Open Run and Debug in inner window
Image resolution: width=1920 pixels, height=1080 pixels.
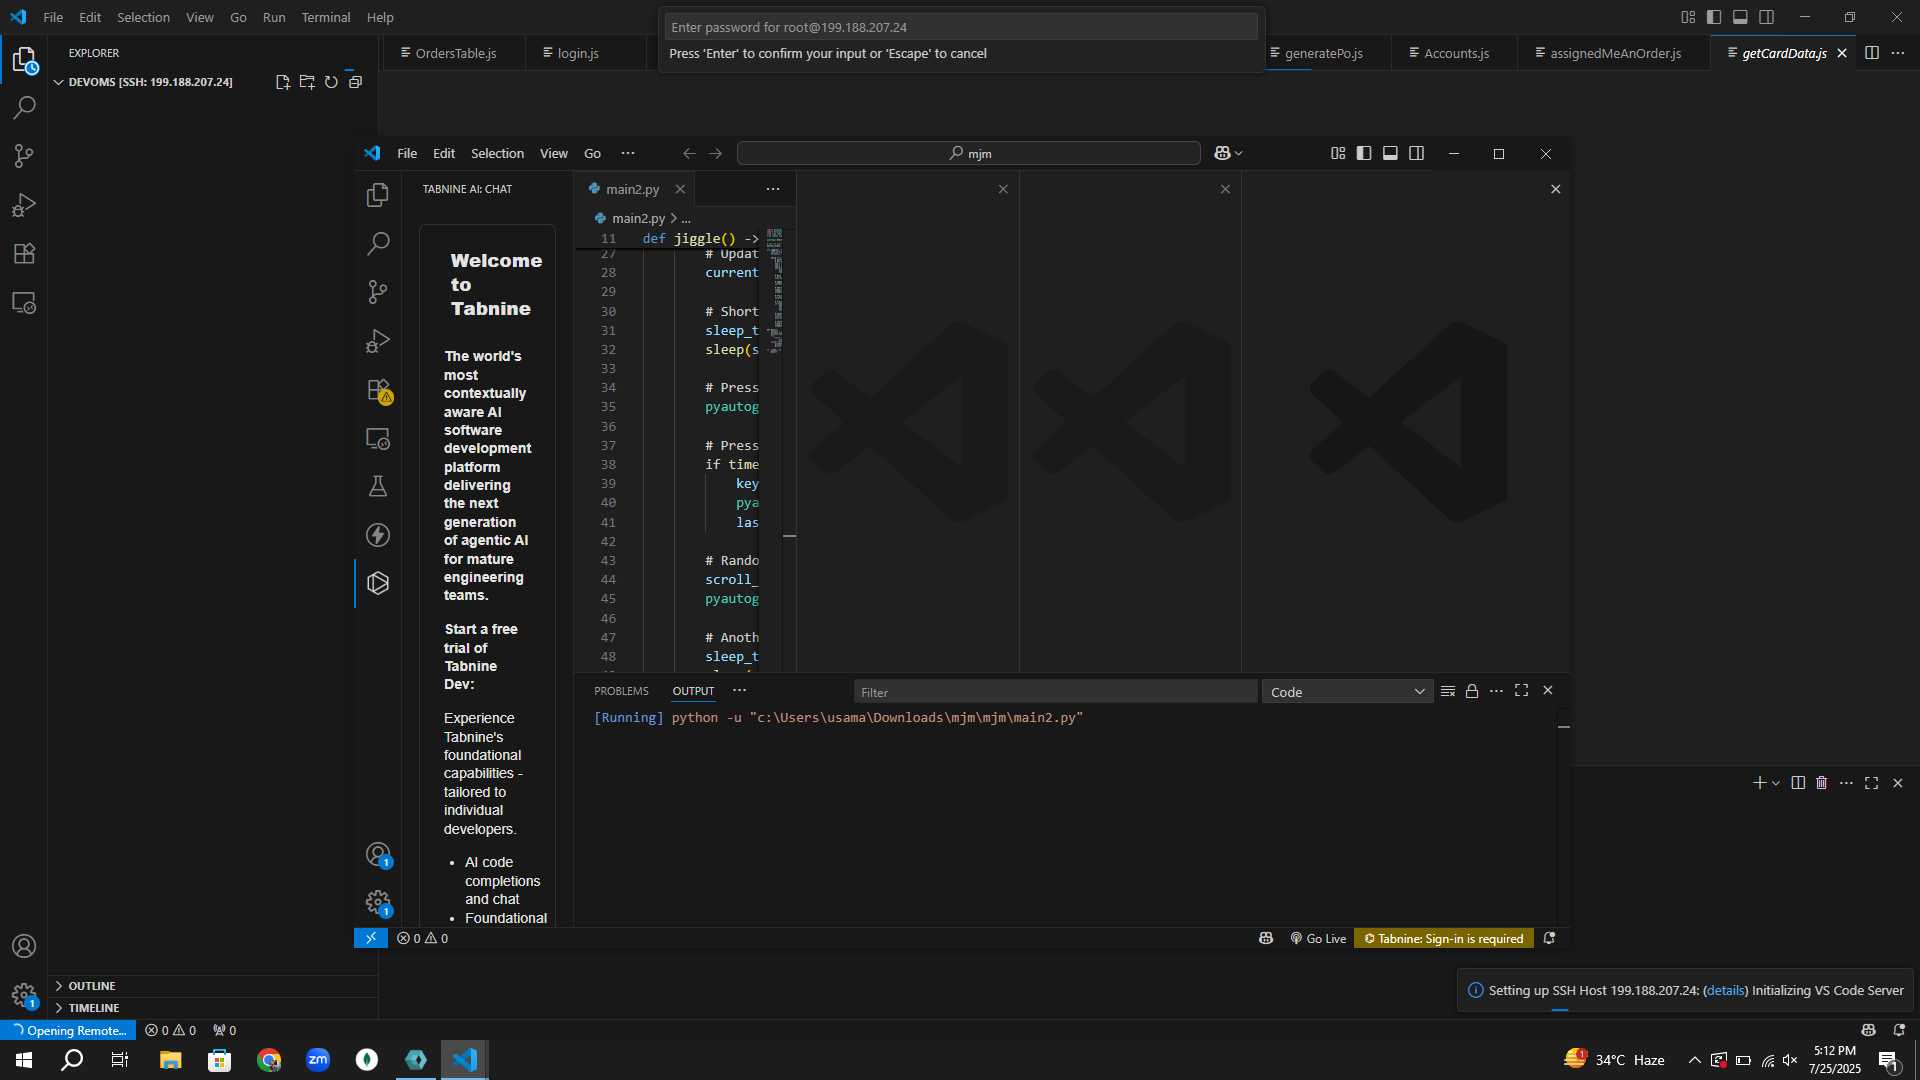pos(378,341)
